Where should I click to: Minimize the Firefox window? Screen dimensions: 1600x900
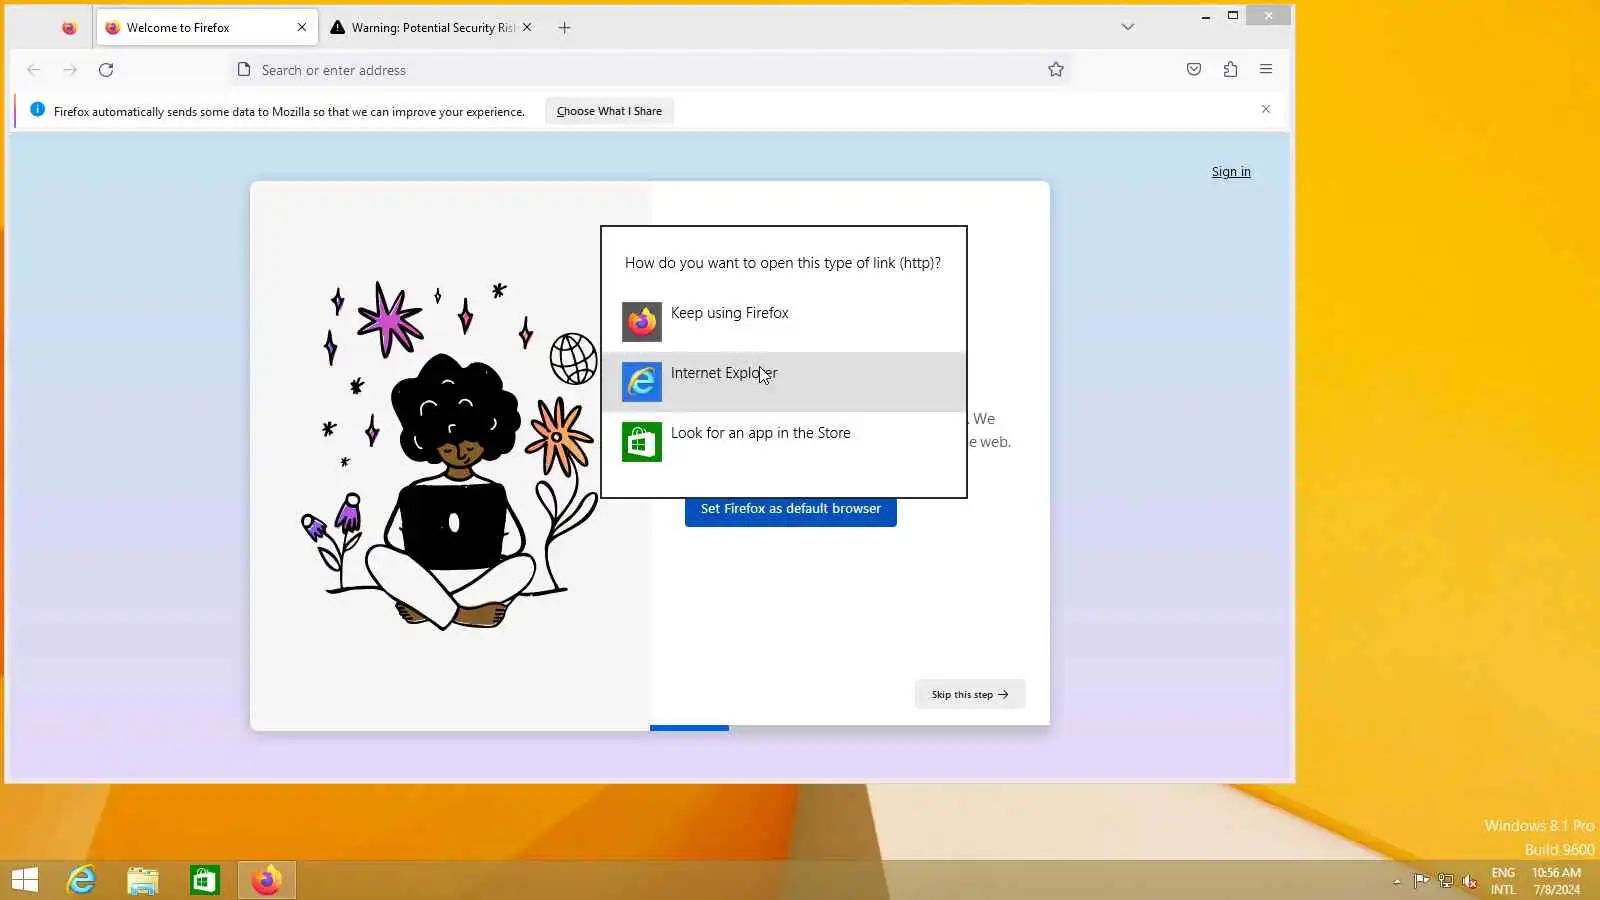pyautogui.click(x=1206, y=16)
